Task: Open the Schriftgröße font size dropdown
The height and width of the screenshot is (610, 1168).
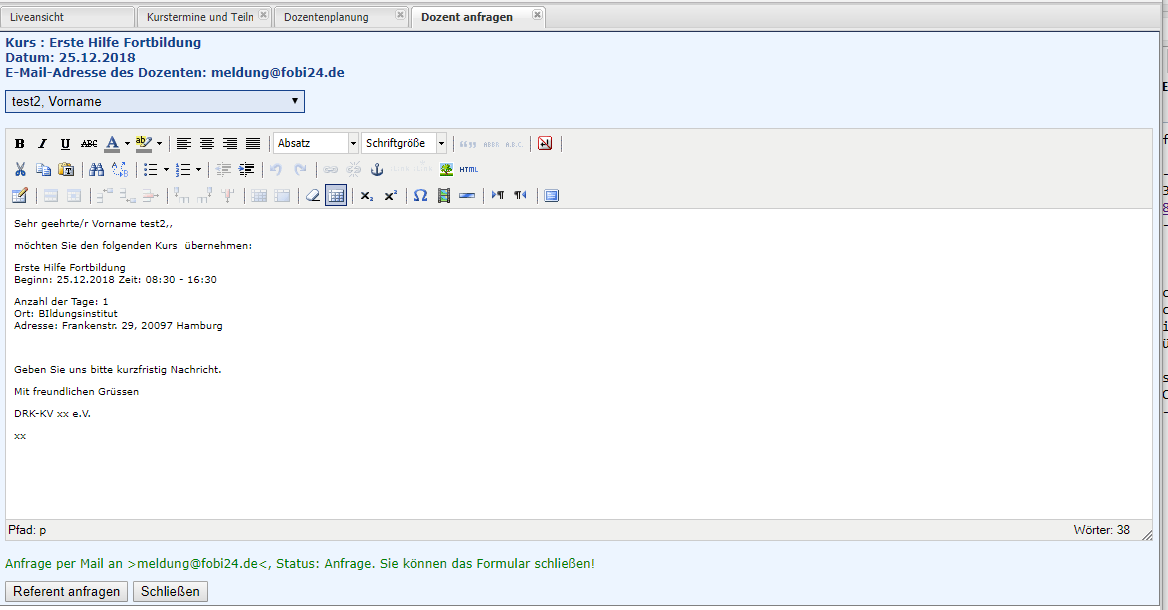Action: (x=404, y=144)
